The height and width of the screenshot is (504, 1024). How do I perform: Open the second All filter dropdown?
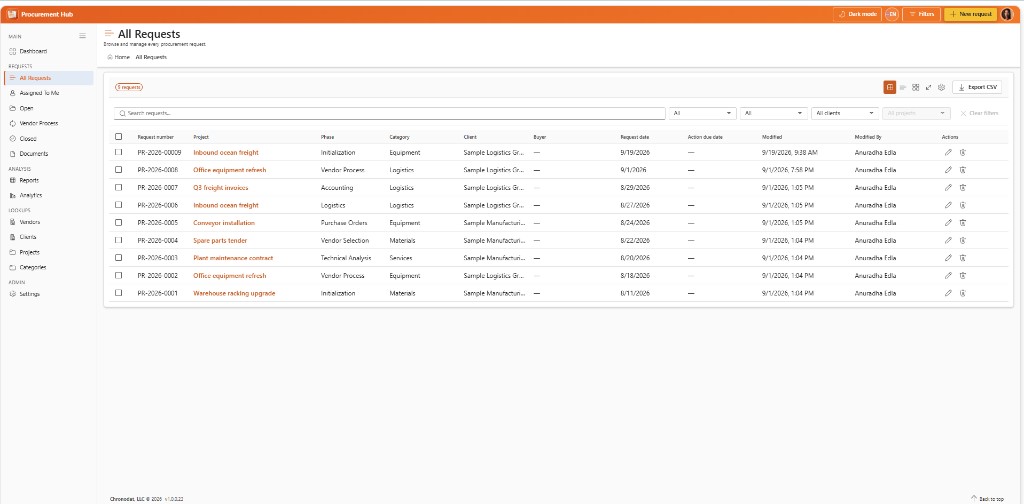click(775, 113)
